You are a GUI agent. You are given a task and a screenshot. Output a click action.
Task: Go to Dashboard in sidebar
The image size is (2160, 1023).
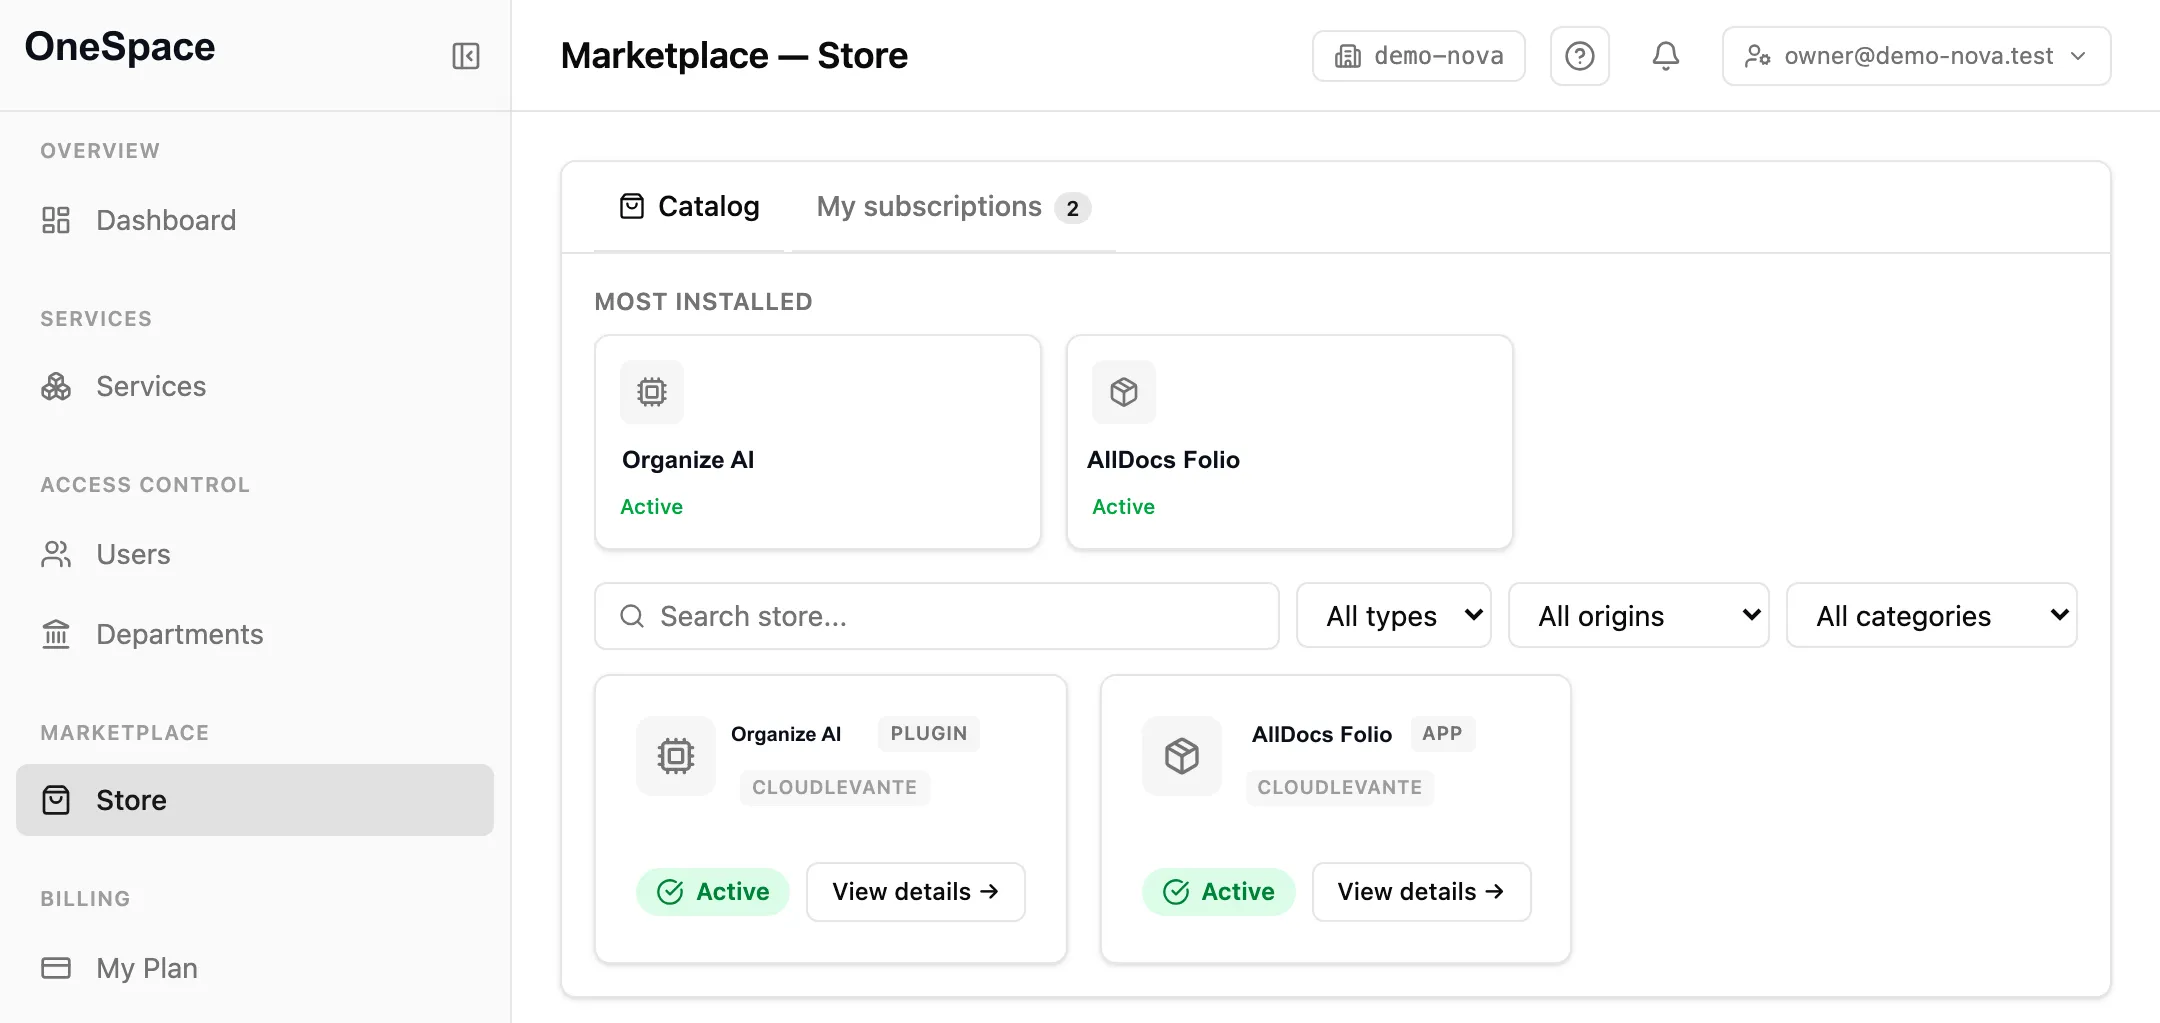255,220
